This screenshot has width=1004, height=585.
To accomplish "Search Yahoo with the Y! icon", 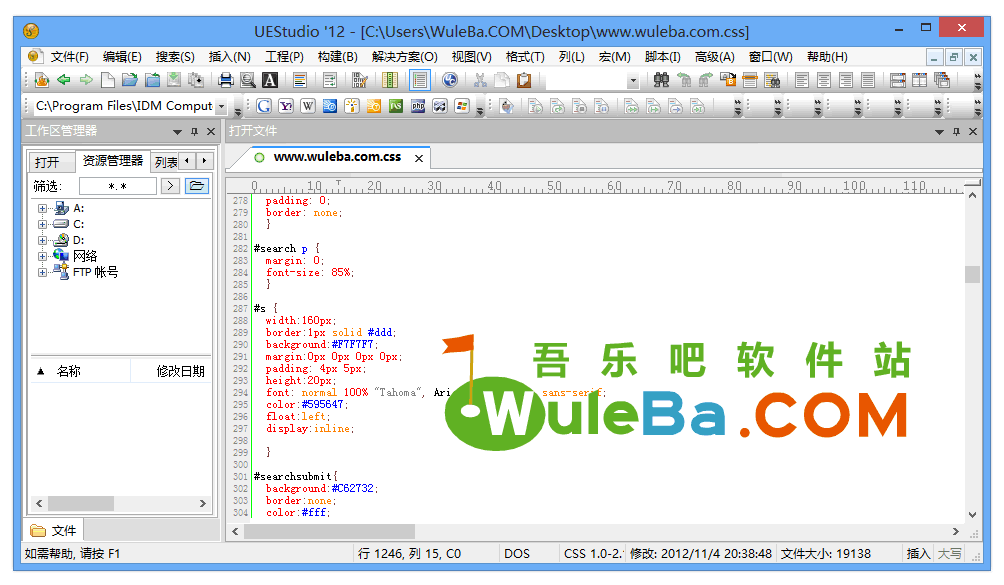I will [x=286, y=106].
